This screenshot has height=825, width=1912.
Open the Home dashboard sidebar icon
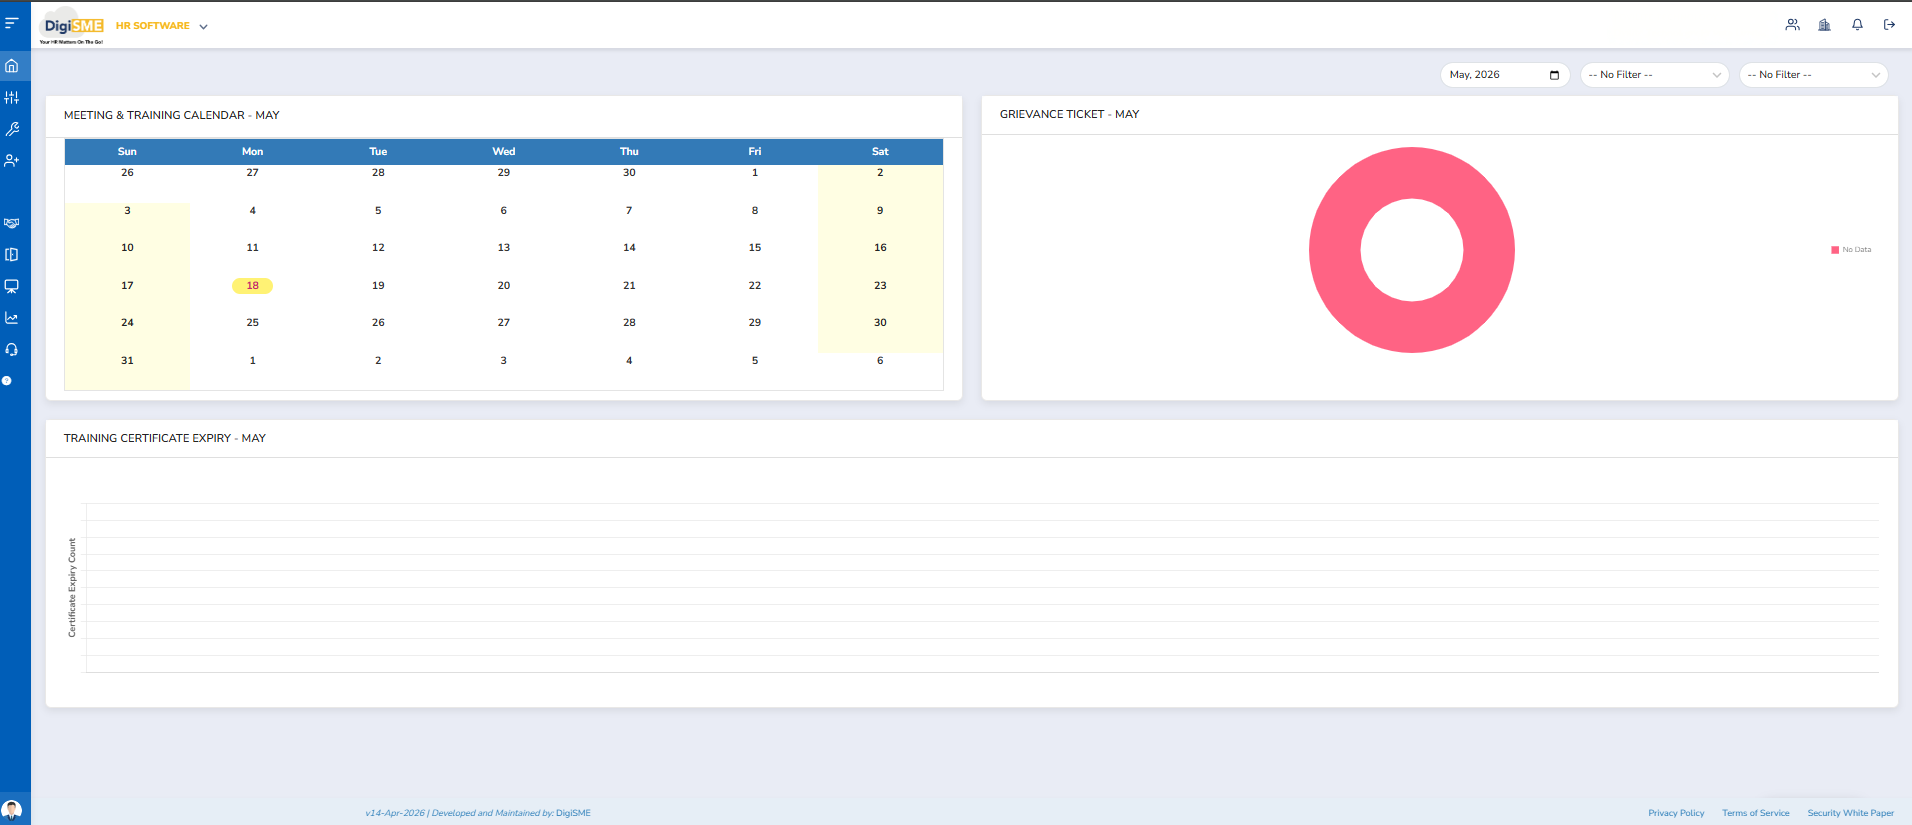pyautogui.click(x=12, y=66)
